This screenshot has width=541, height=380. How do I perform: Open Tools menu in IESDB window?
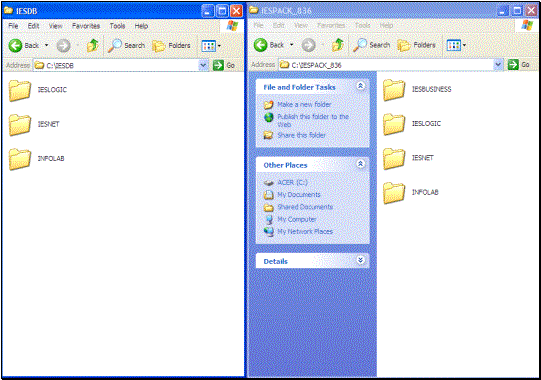[x=117, y=26]
